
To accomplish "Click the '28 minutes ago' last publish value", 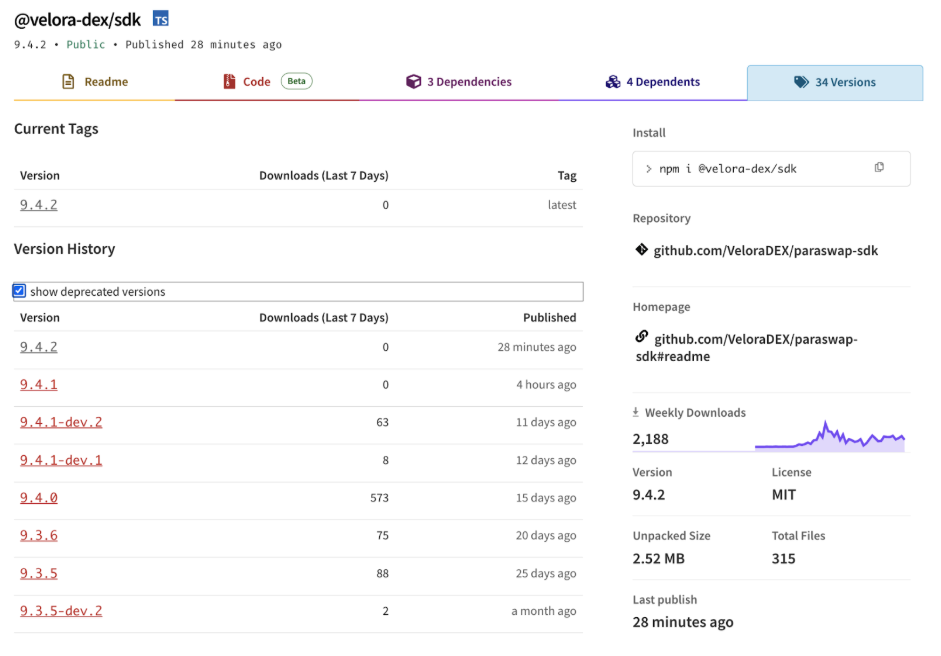I will tap(683, 622).
